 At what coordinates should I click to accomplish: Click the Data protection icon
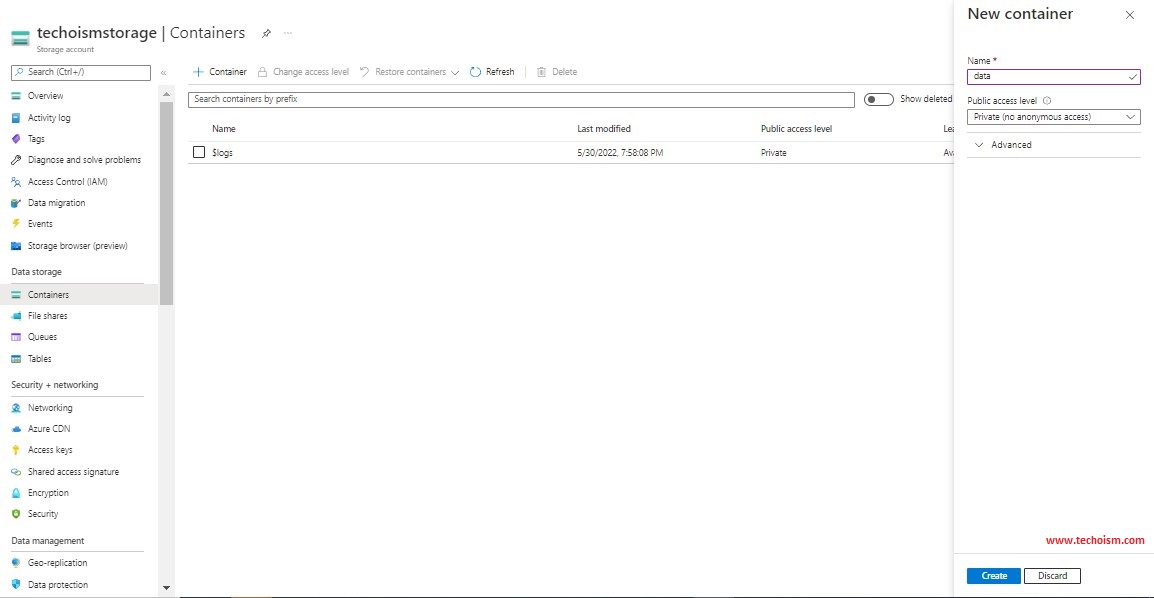(x=16, y=585)
